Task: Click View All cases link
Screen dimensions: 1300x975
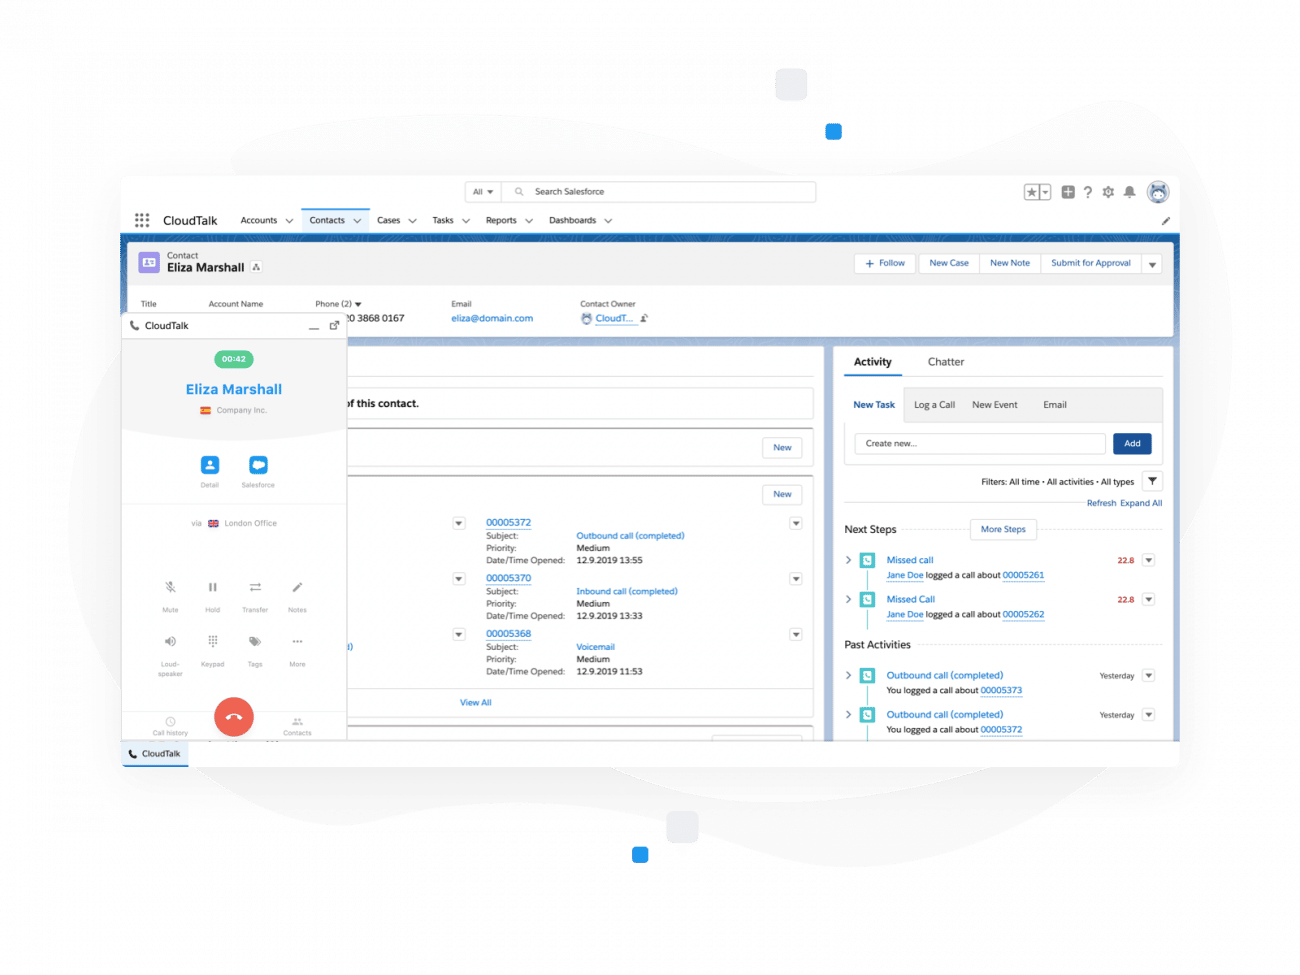Action: 476,703
